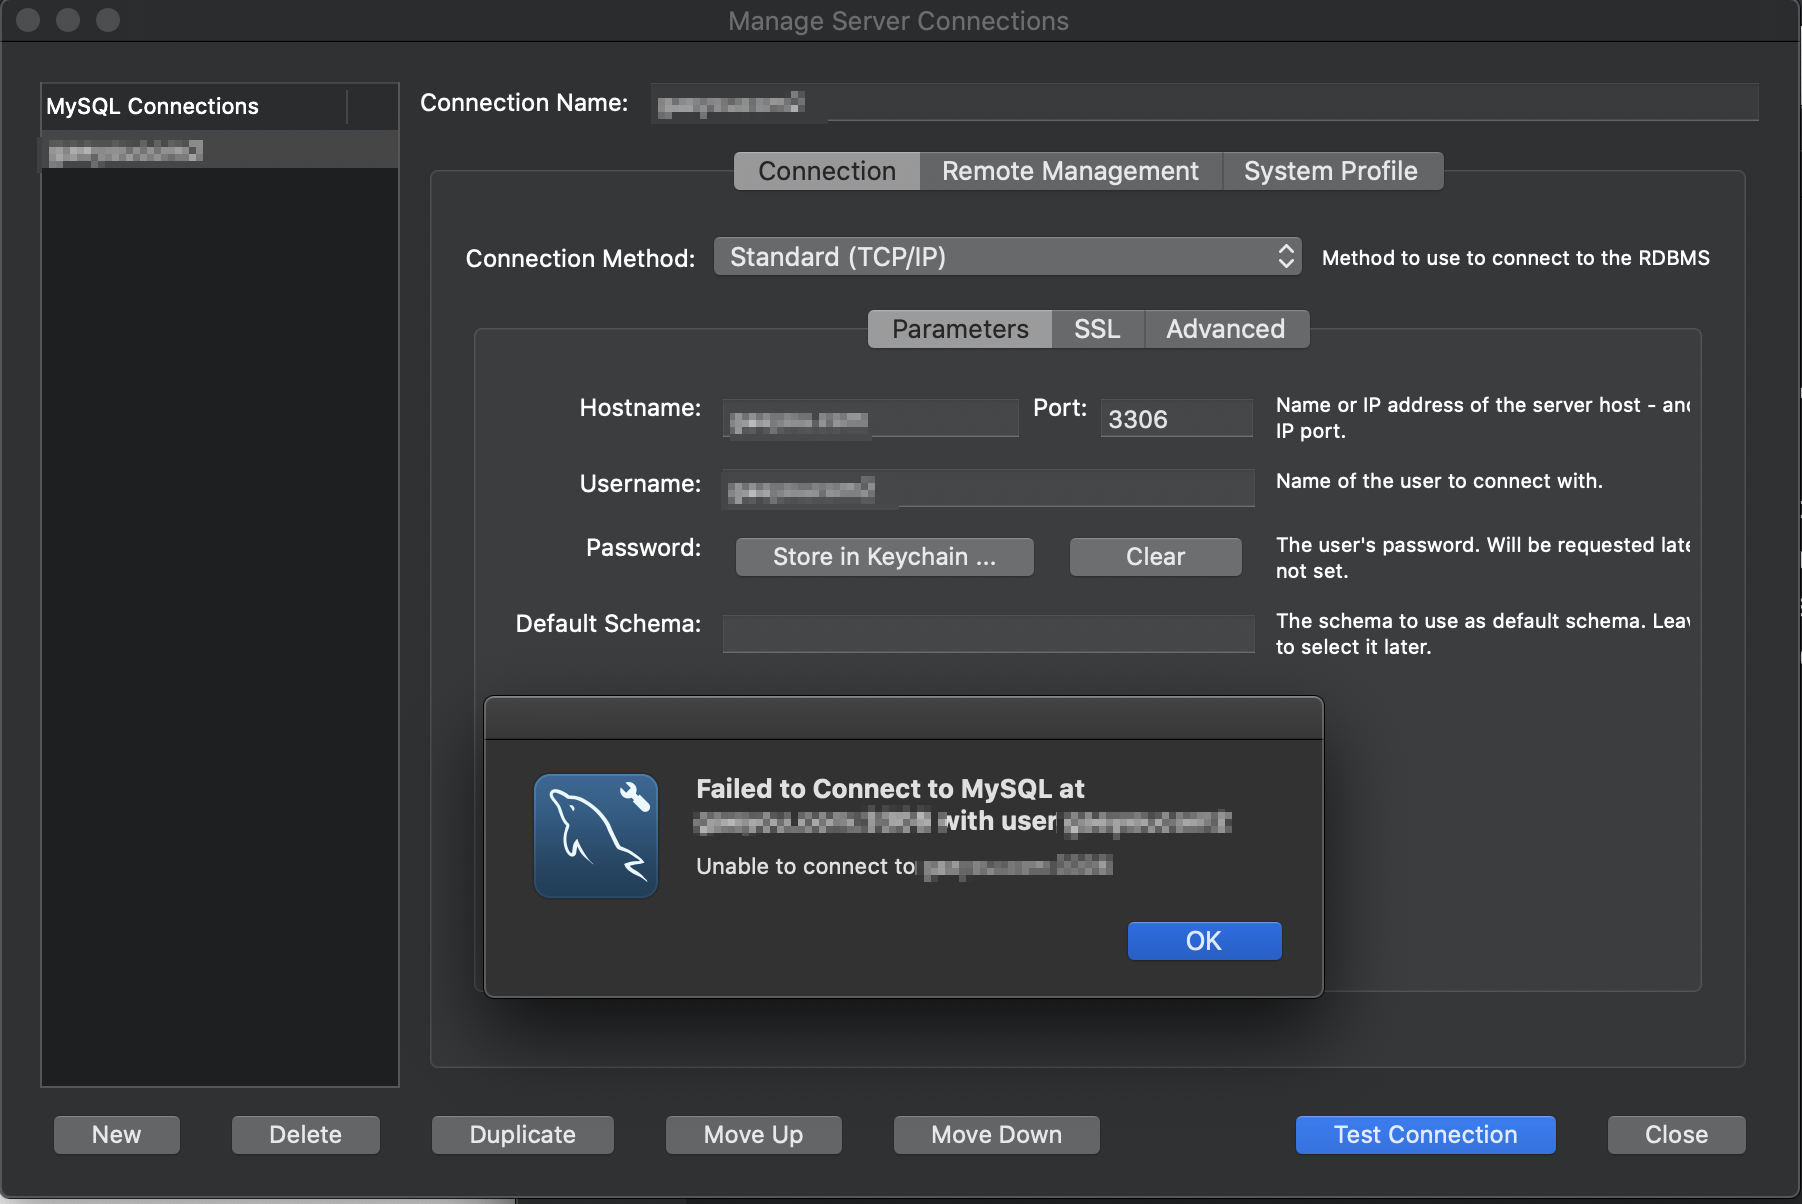Image resolution: width=1802 pixels, height=1204 pixels.
Task: Click the Connection Name field
Action: click(1205, 103)
